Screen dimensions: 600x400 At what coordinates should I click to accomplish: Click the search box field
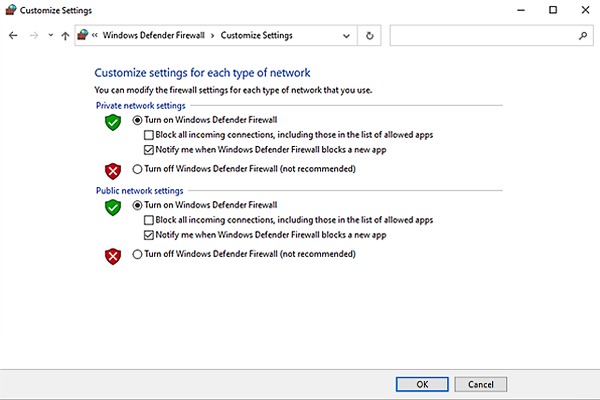tap(491, 36)
